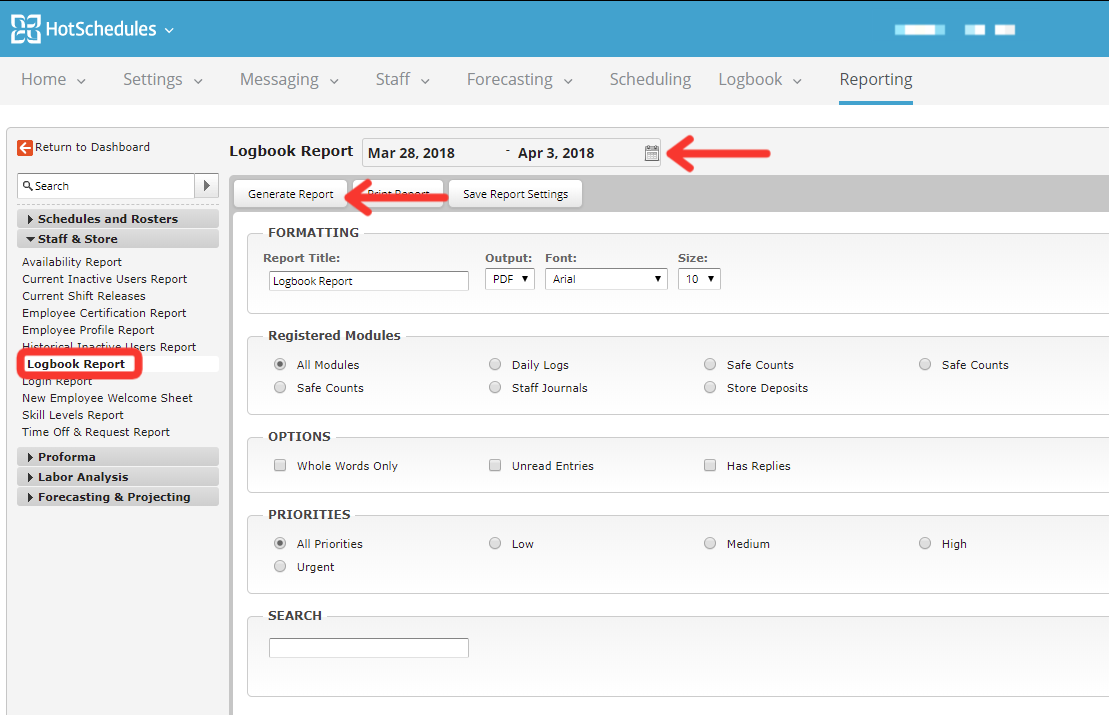Open the Settings menu
This screenshot has width=1109, height=715.
click(163, 80)
